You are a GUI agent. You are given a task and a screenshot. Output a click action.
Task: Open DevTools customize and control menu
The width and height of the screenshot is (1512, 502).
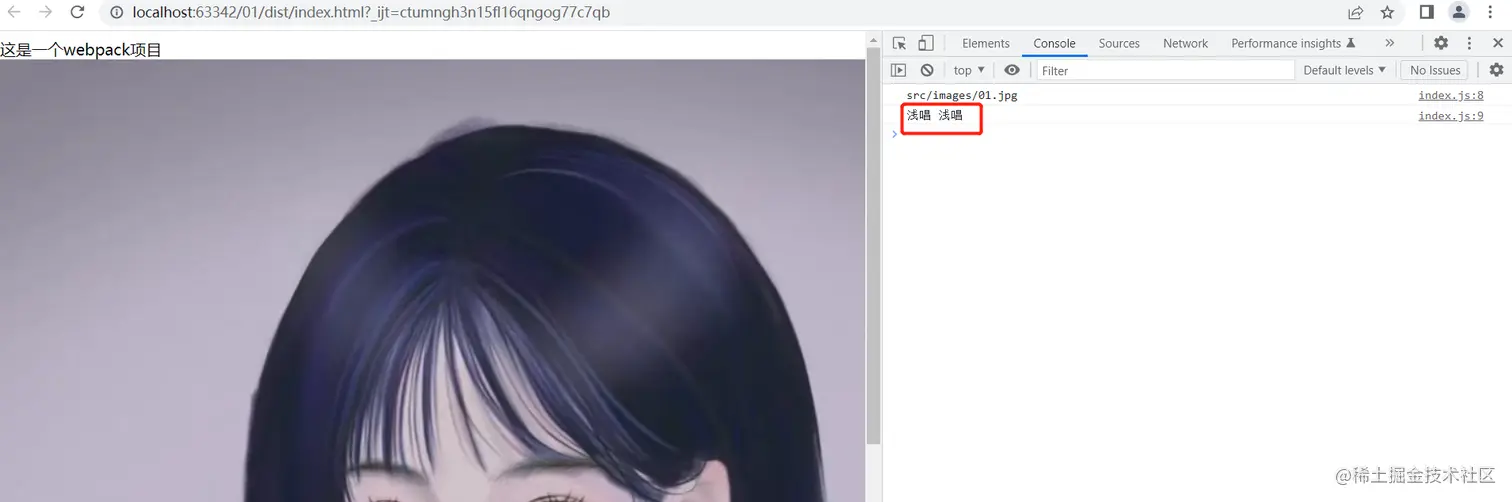point(1470,43)
